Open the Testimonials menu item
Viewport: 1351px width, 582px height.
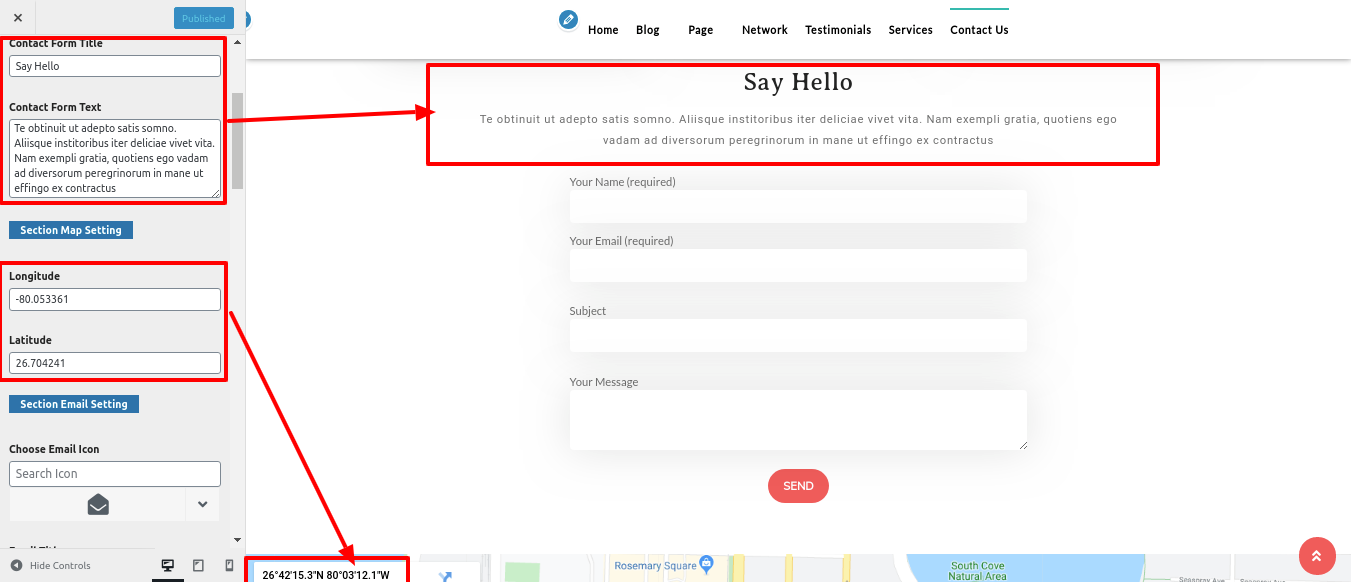tap(838, 30)
